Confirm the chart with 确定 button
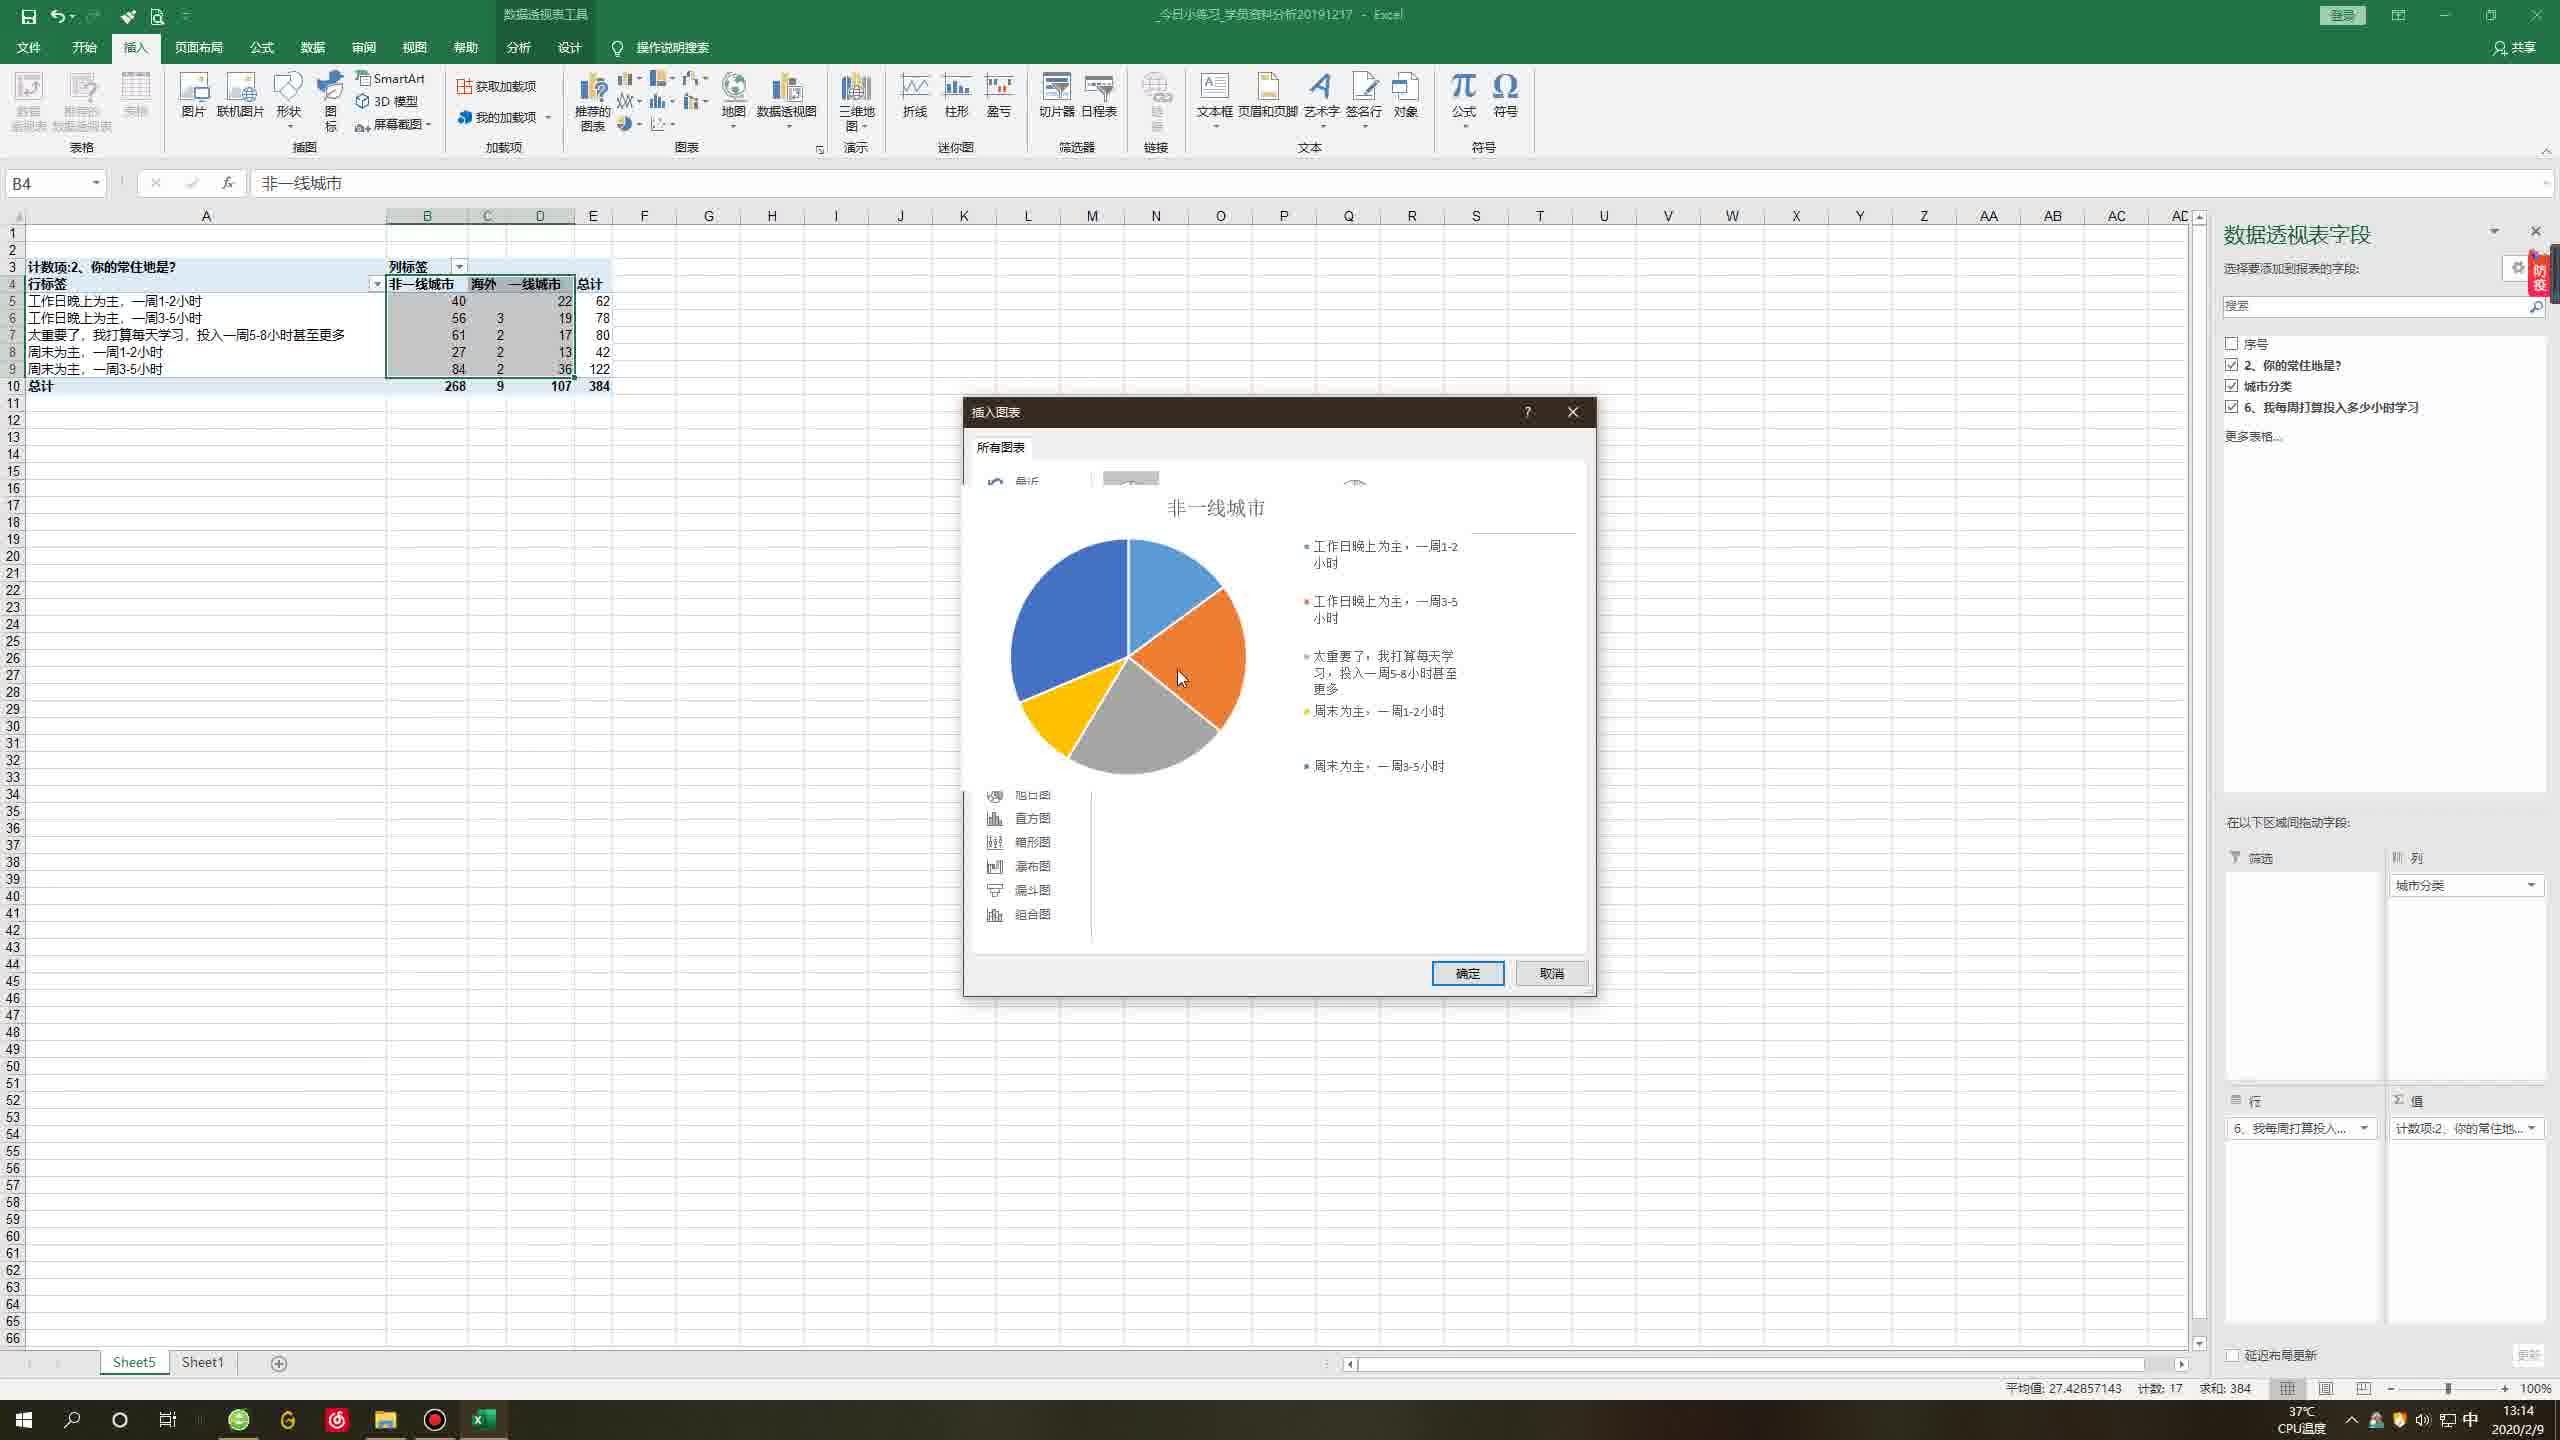The height and width of the screenshot is (1440, 2560). [1467, 973]
